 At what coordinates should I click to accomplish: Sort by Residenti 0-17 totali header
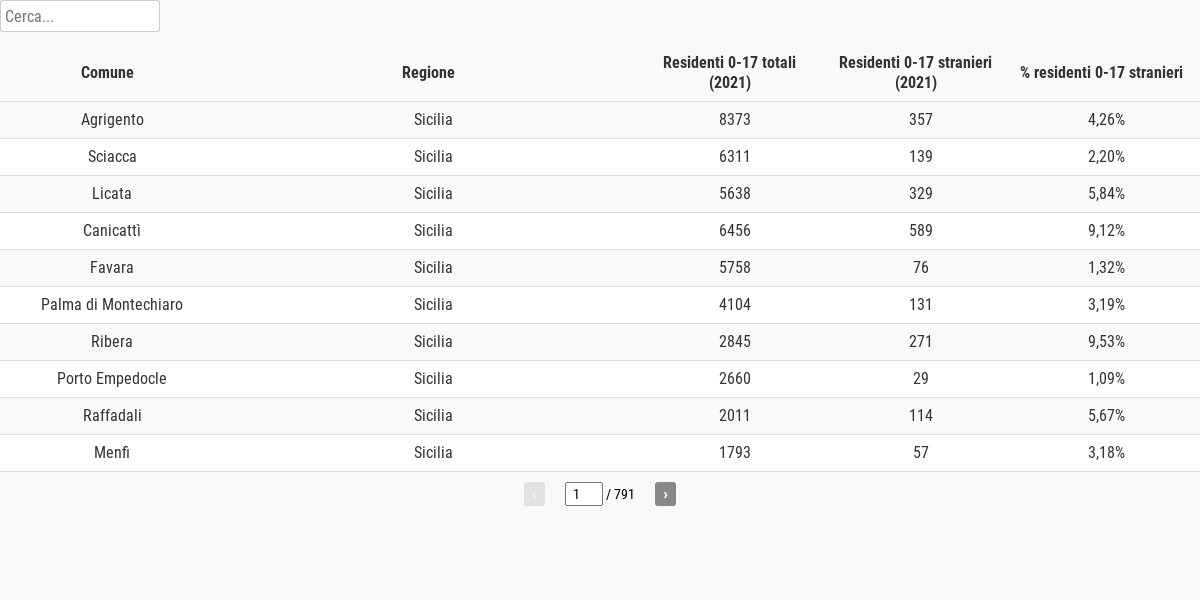(729, 72)
